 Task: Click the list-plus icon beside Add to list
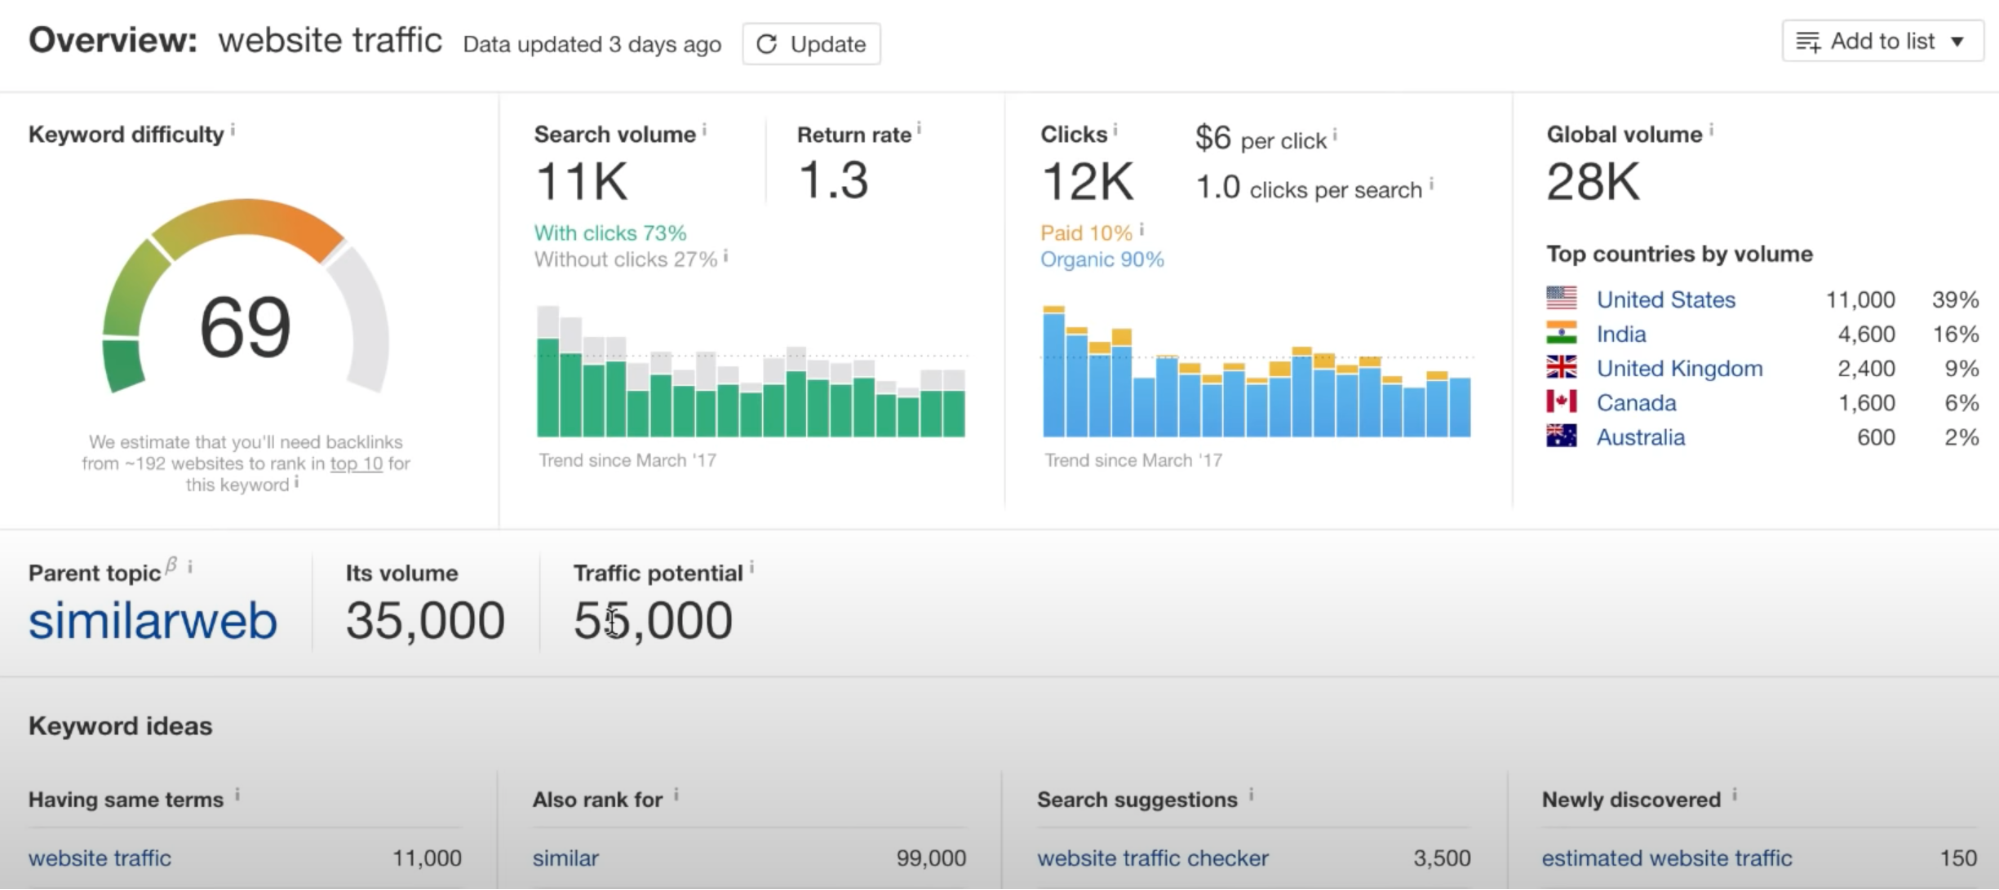pyautogui.click(x=1808, y=42)
